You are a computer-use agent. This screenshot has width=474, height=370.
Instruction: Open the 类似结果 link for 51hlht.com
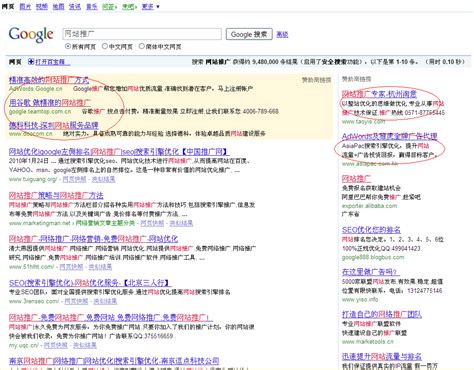pos(100,267)
